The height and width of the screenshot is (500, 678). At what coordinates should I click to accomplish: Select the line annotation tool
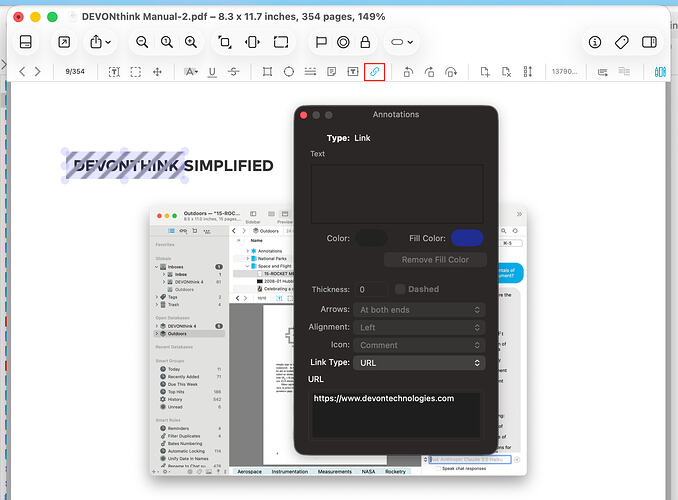pos(310,72)
